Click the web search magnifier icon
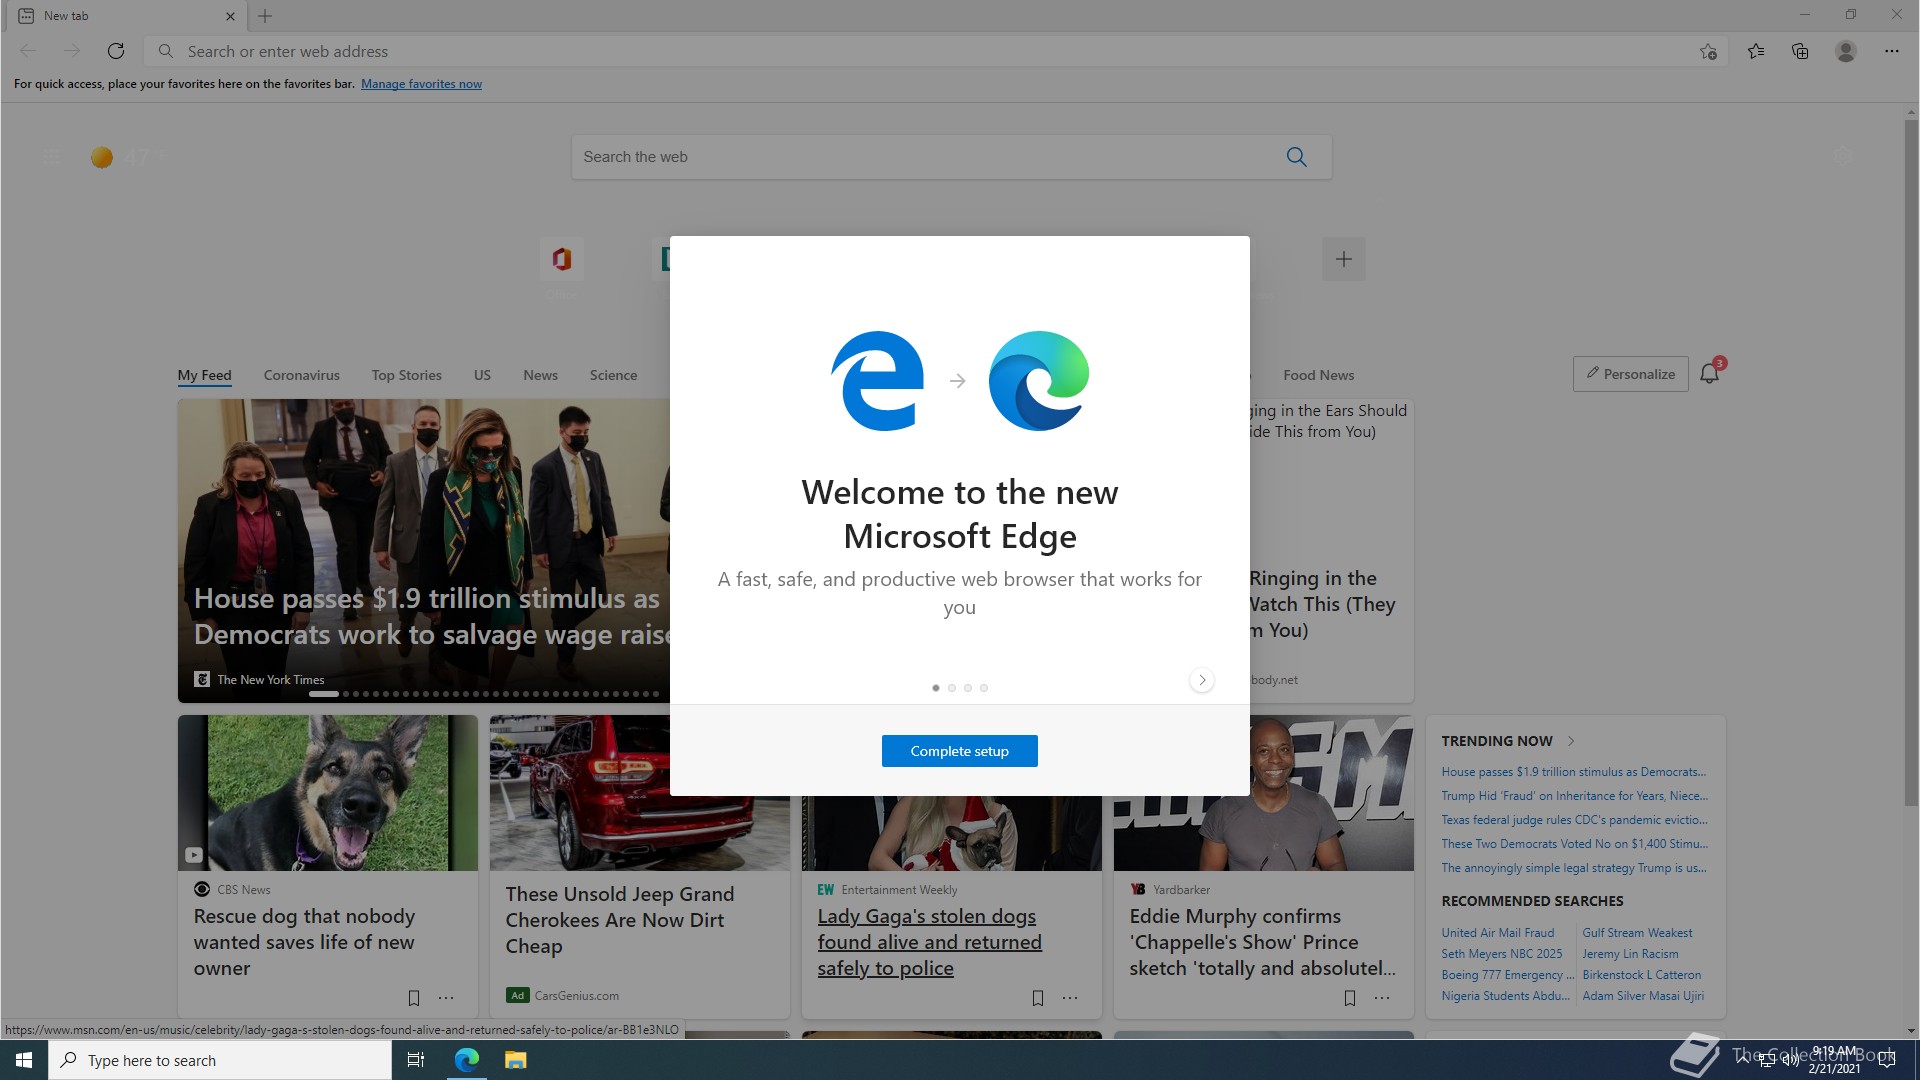Image resolution: width=1920 pixels, height=1080 pixels. point(1297,157)
